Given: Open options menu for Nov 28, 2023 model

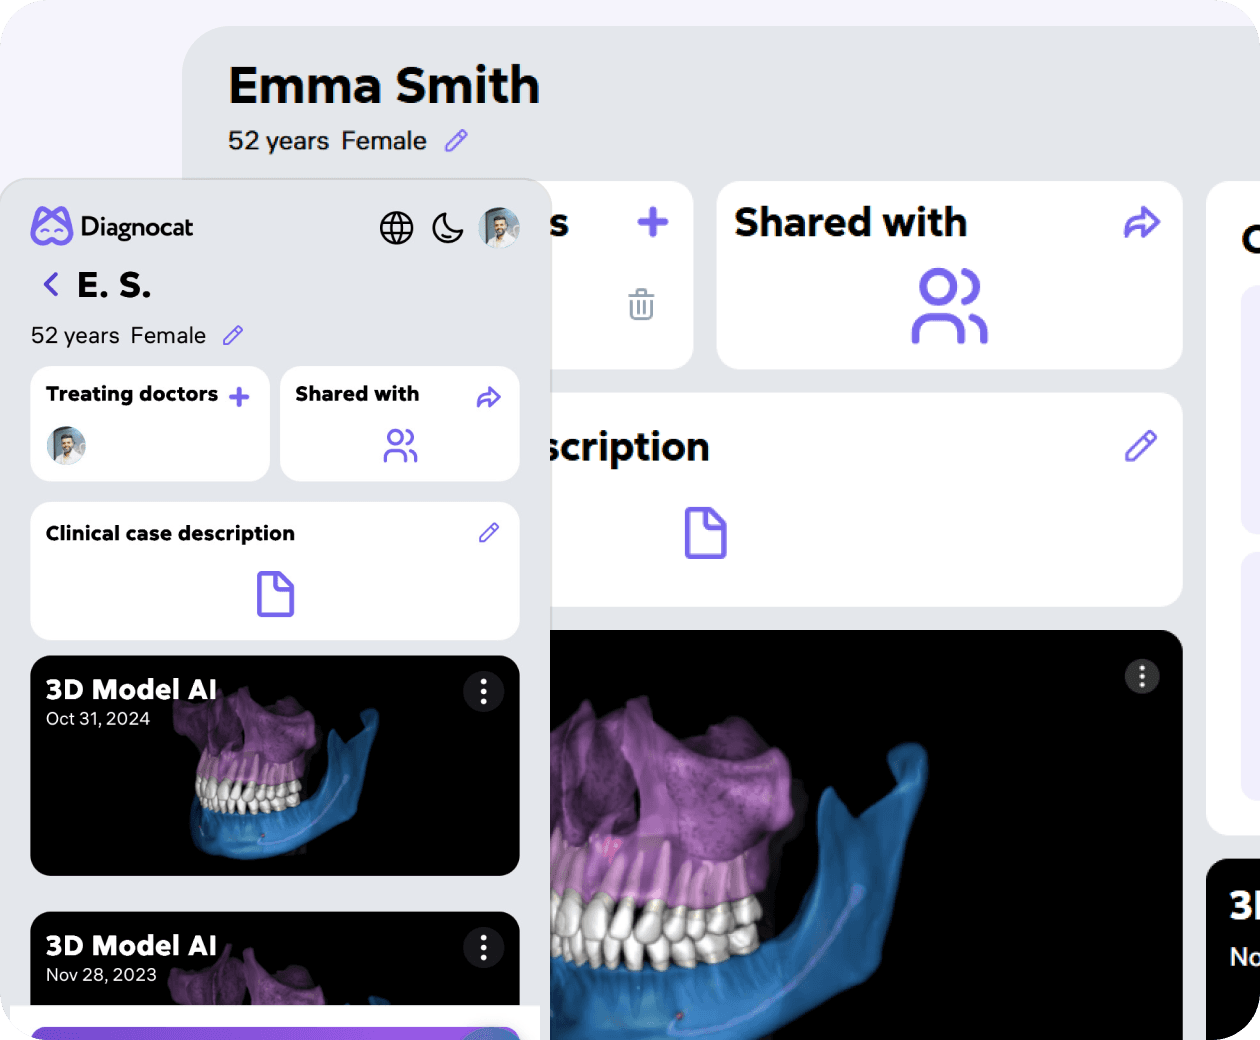Looking at the screenshot, I should click(483, 947).
